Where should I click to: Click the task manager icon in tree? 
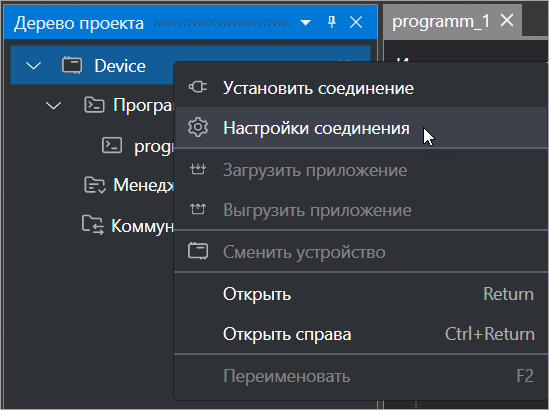[x=95, y=185]
